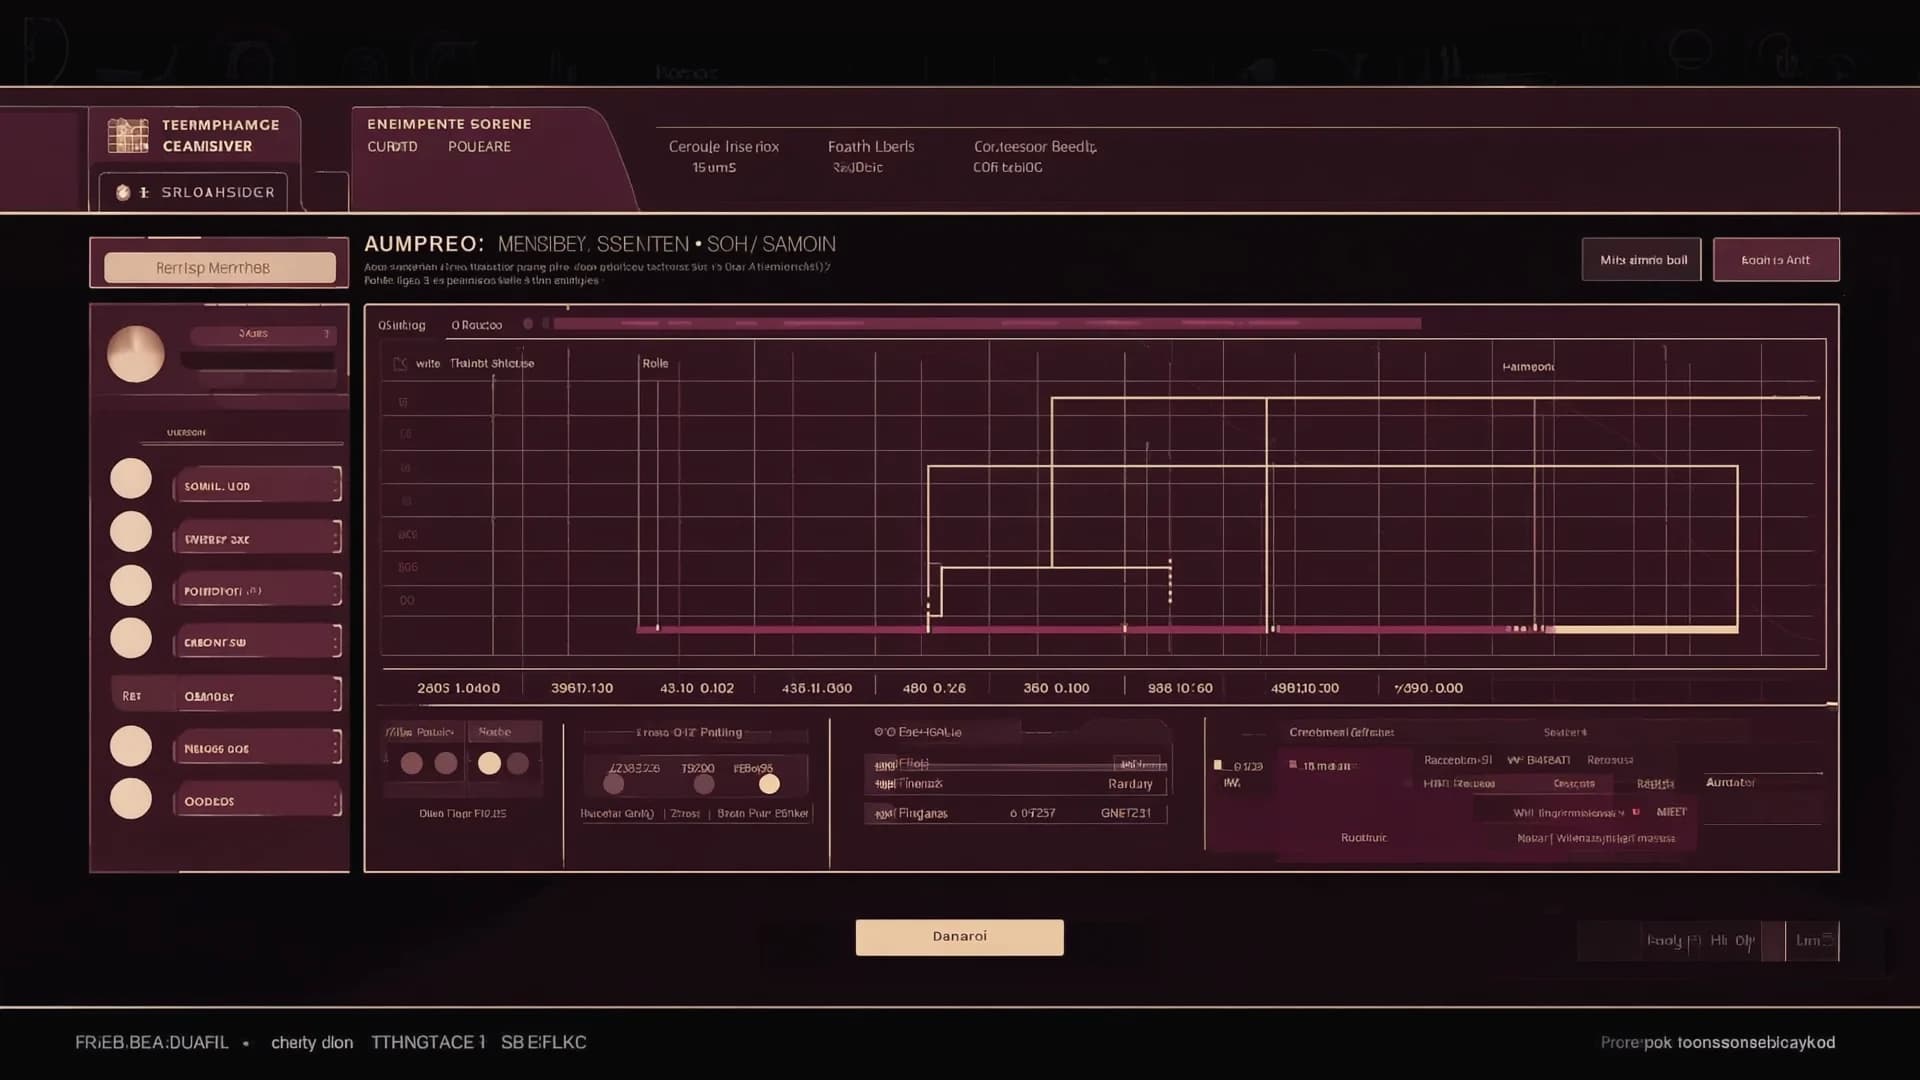1920x1080 pixels.
Task: Select the dot under T9290
Action: click(704, 784)
